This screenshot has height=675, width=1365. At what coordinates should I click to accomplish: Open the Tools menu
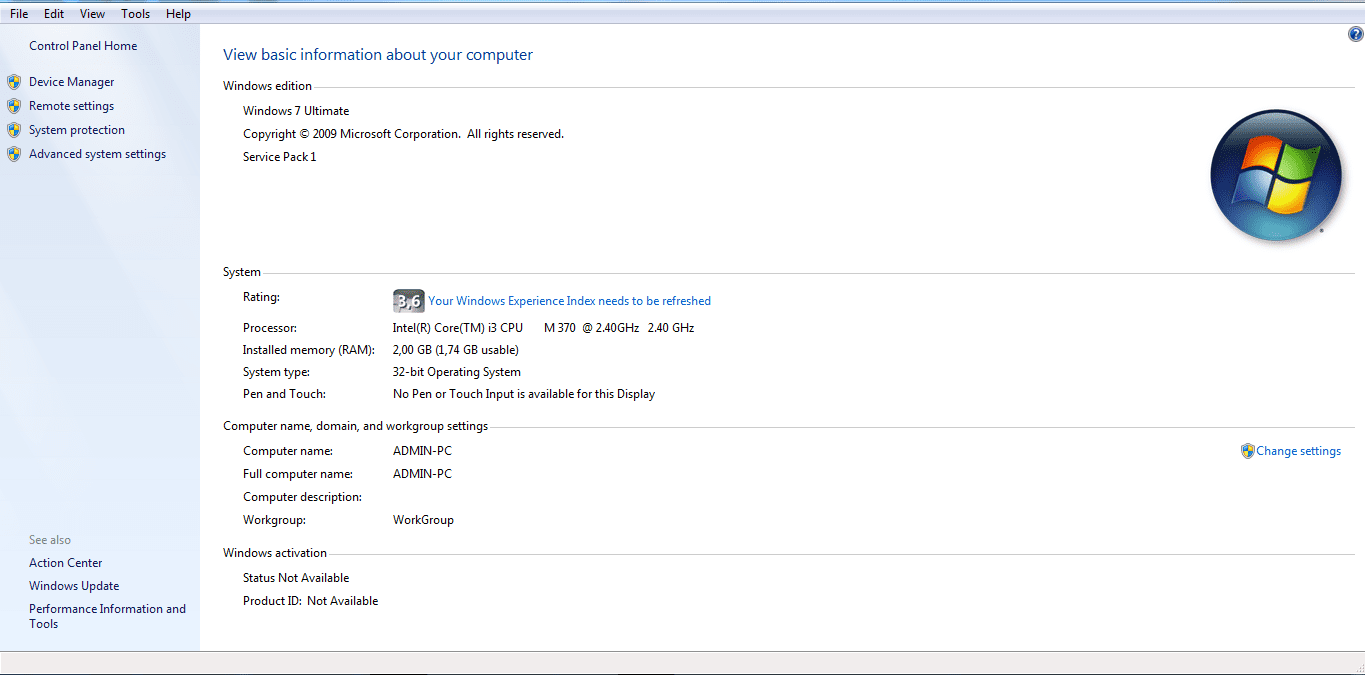135,14
